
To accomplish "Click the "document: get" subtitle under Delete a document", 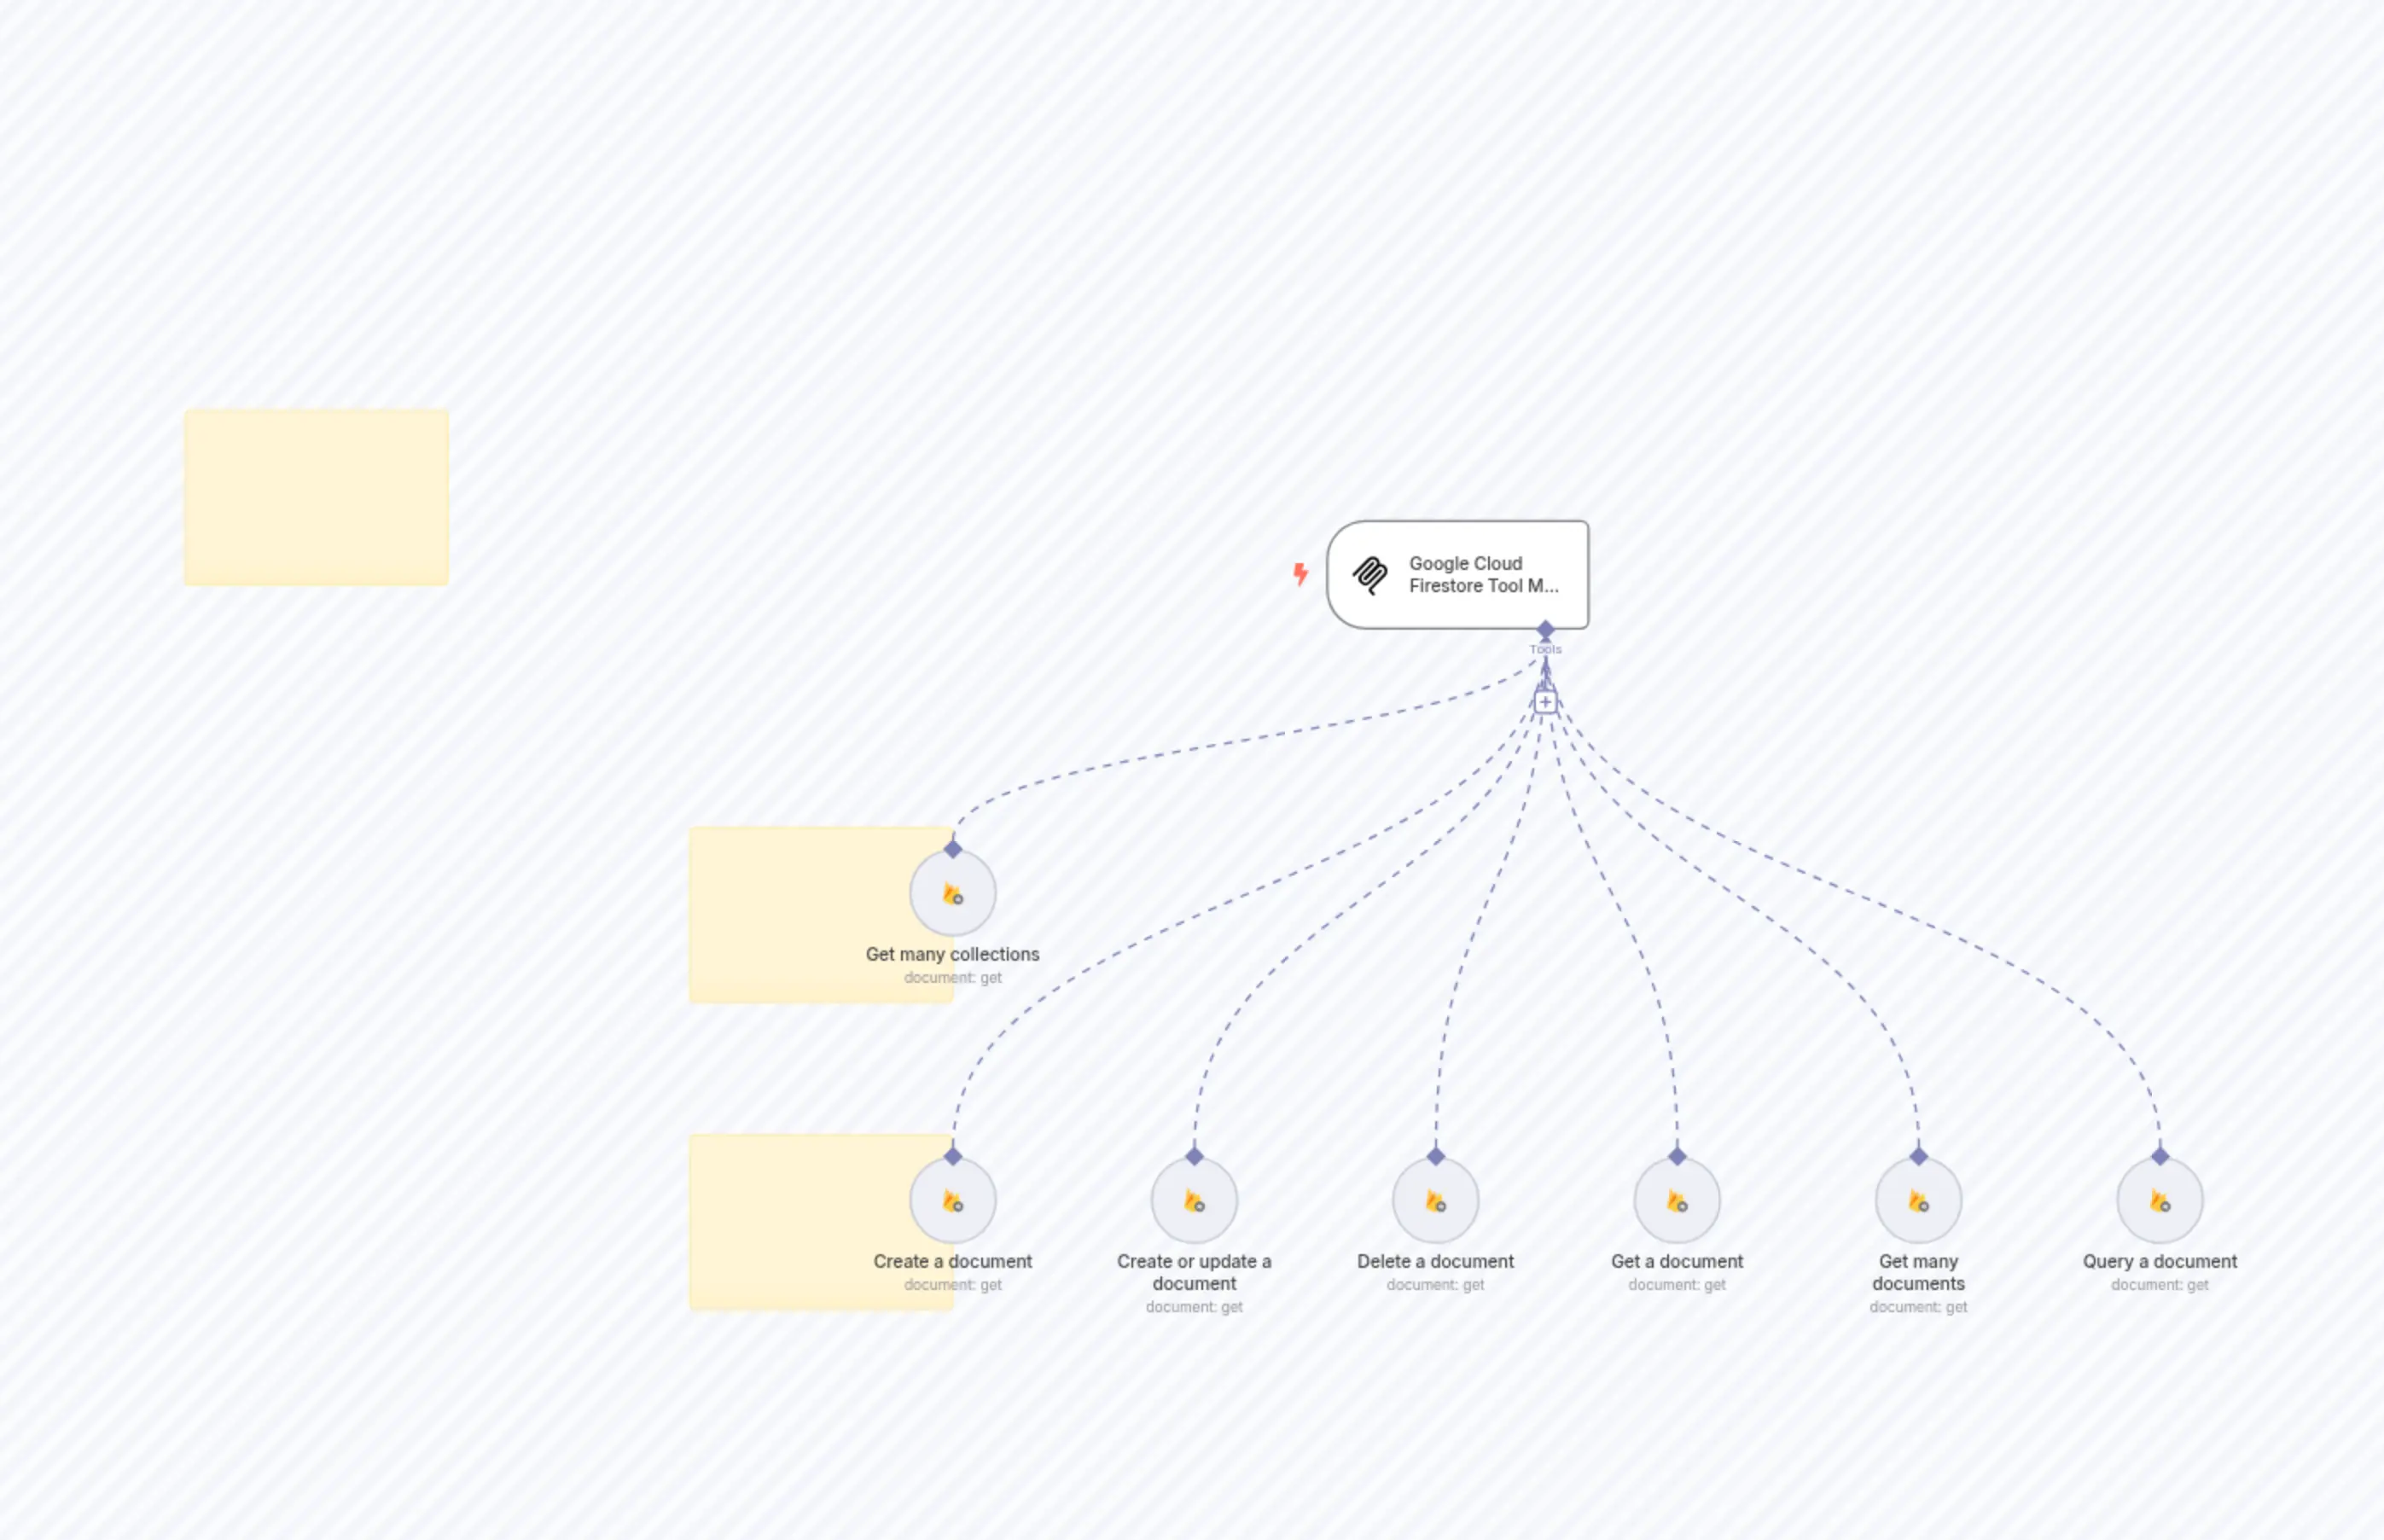I will 1436,1285.
